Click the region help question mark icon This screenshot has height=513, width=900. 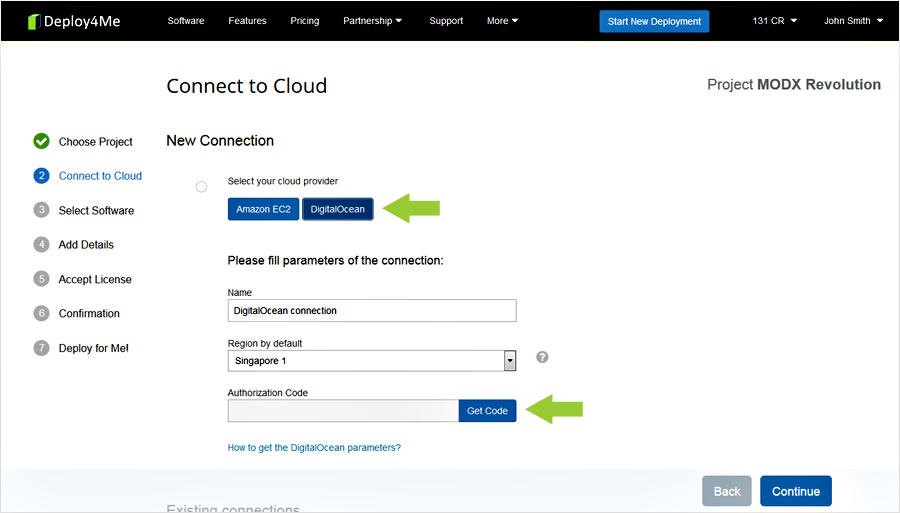click(542, 357)
